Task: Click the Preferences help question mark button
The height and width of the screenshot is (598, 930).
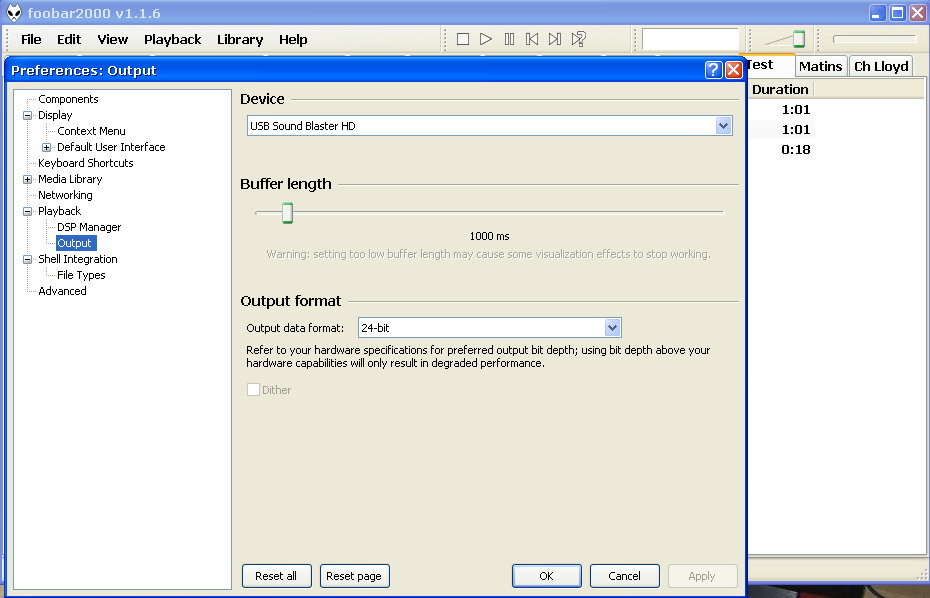Action: [x=714, y=70]
